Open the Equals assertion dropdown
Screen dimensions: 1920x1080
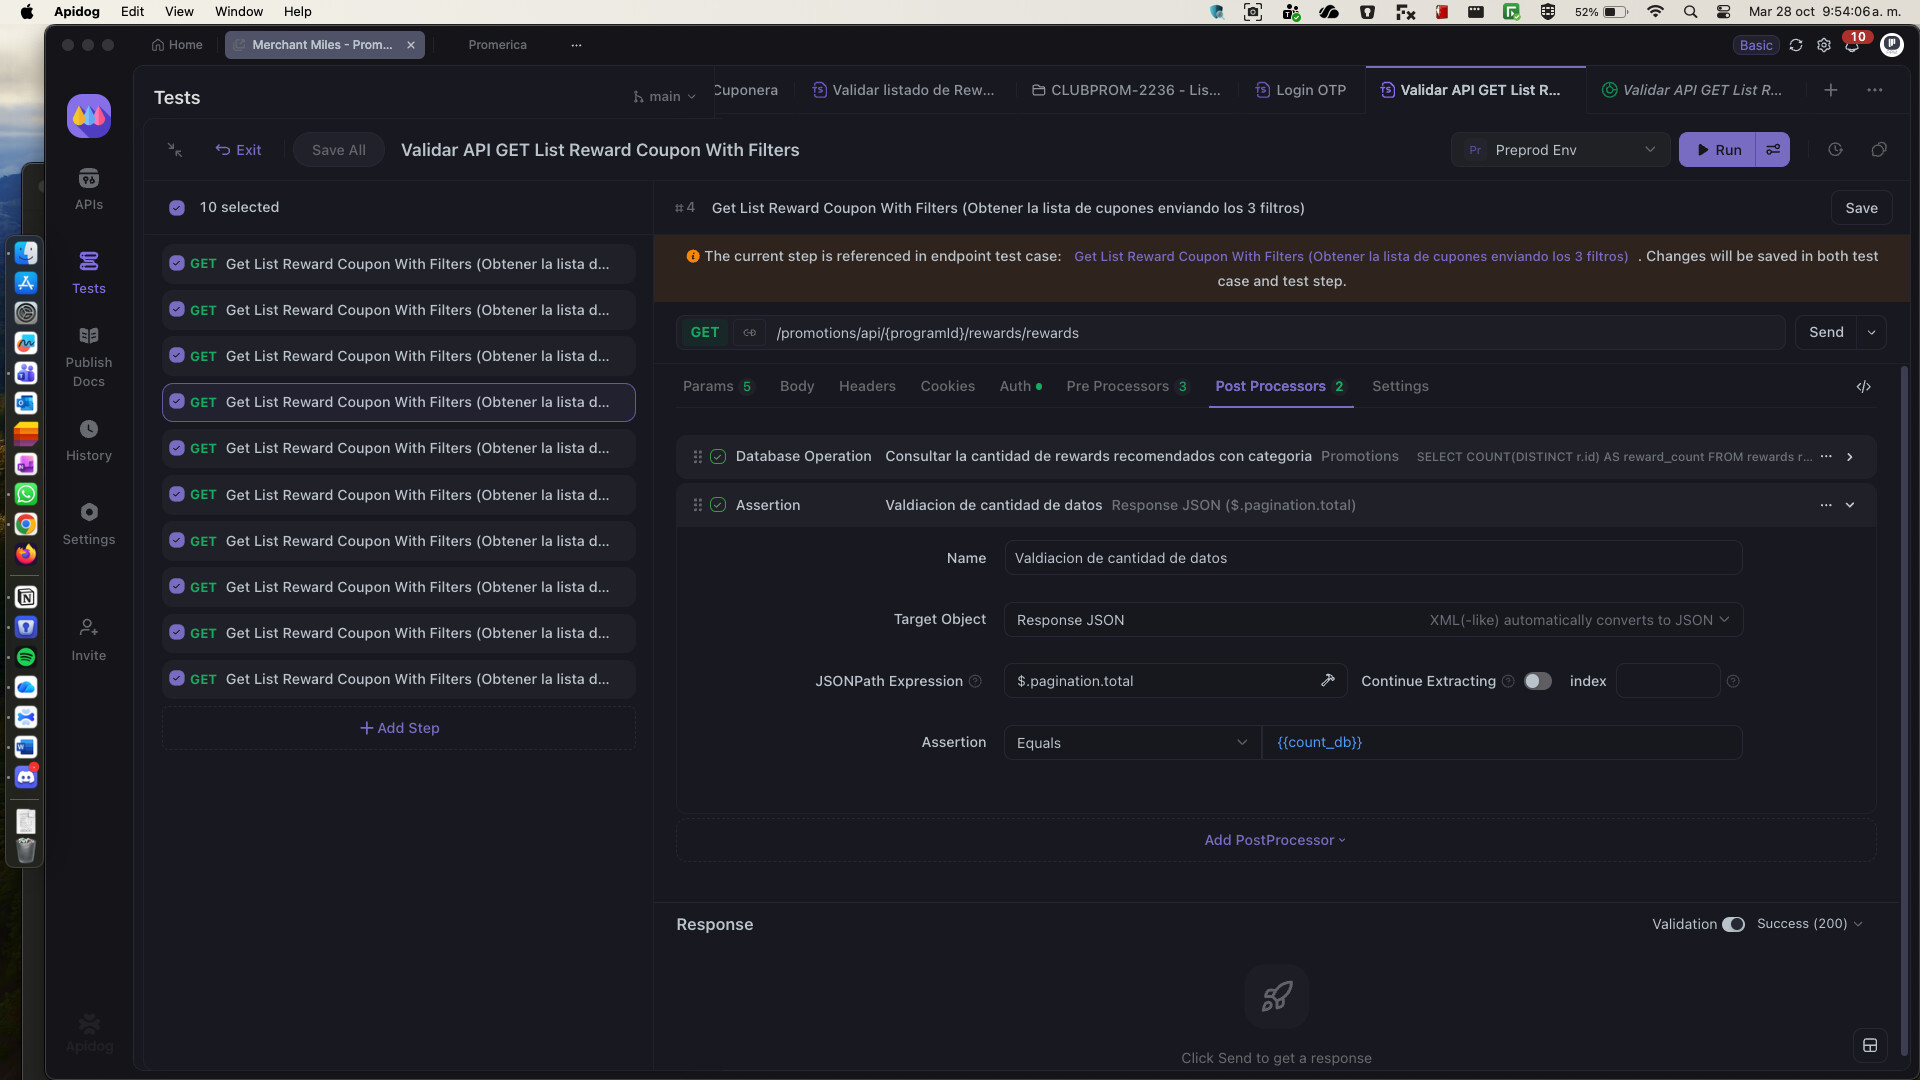(1131, 743)
